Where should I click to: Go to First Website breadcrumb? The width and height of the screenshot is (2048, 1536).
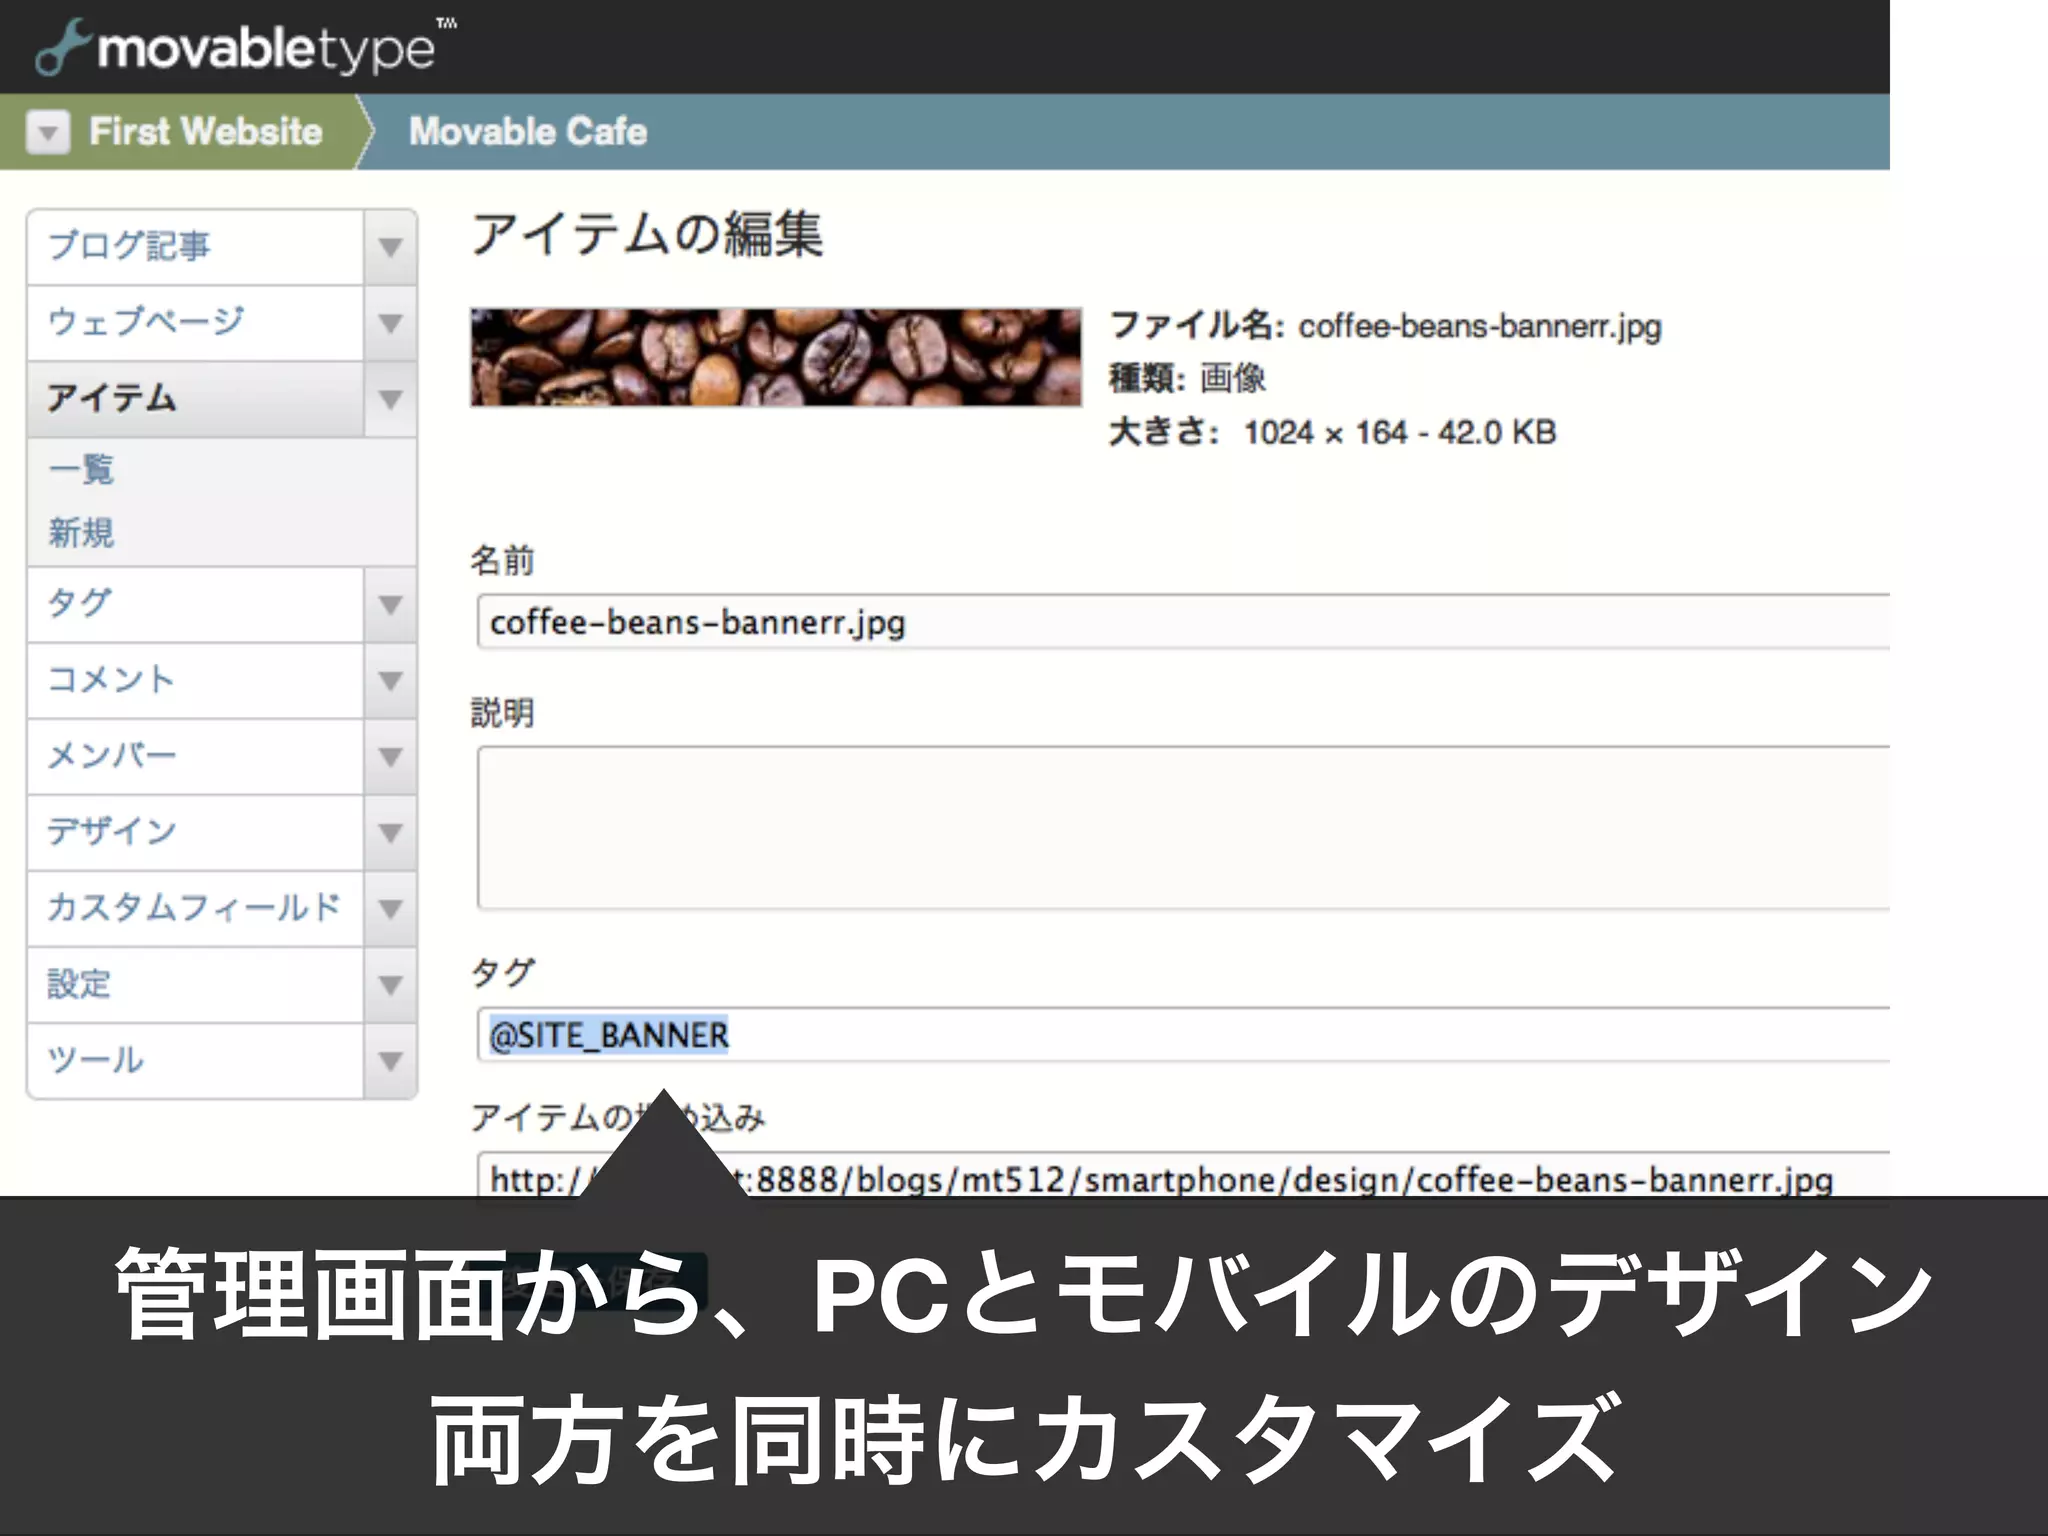(x=205, y=132)
